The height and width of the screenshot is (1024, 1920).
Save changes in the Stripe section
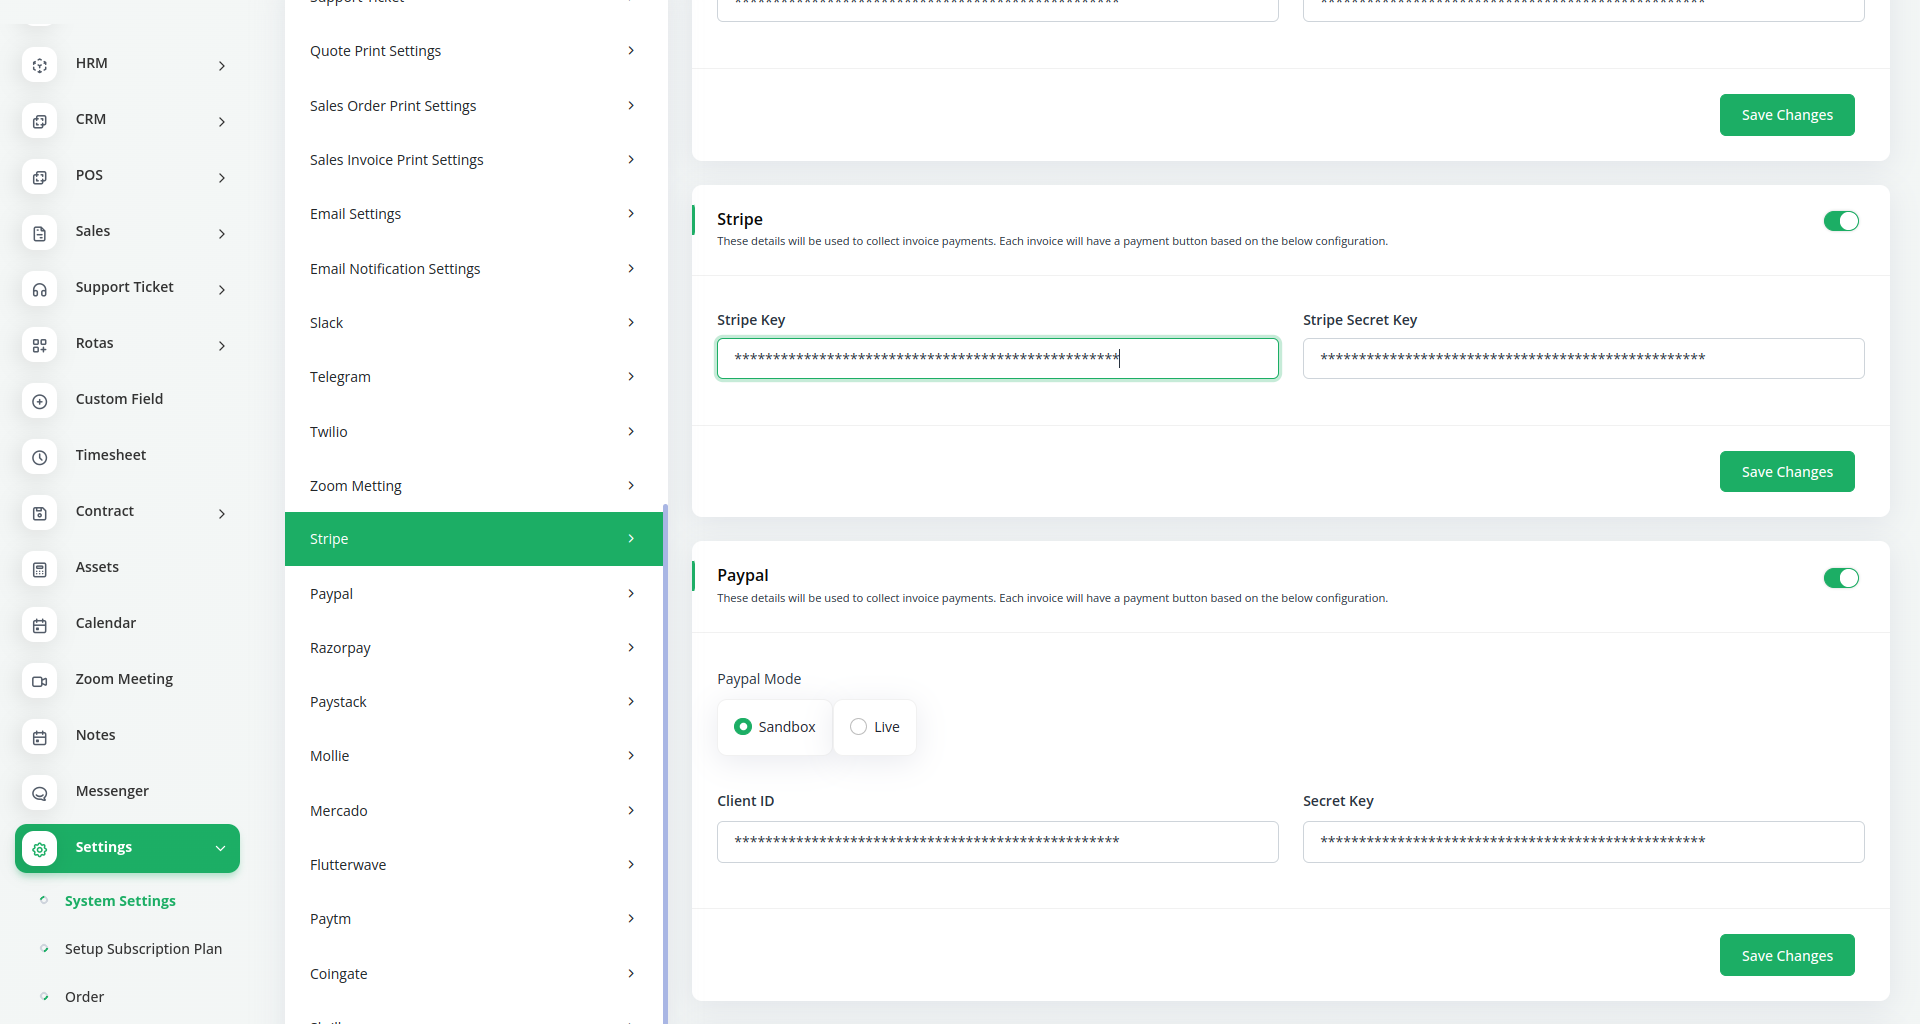[x=1786, y=472]
